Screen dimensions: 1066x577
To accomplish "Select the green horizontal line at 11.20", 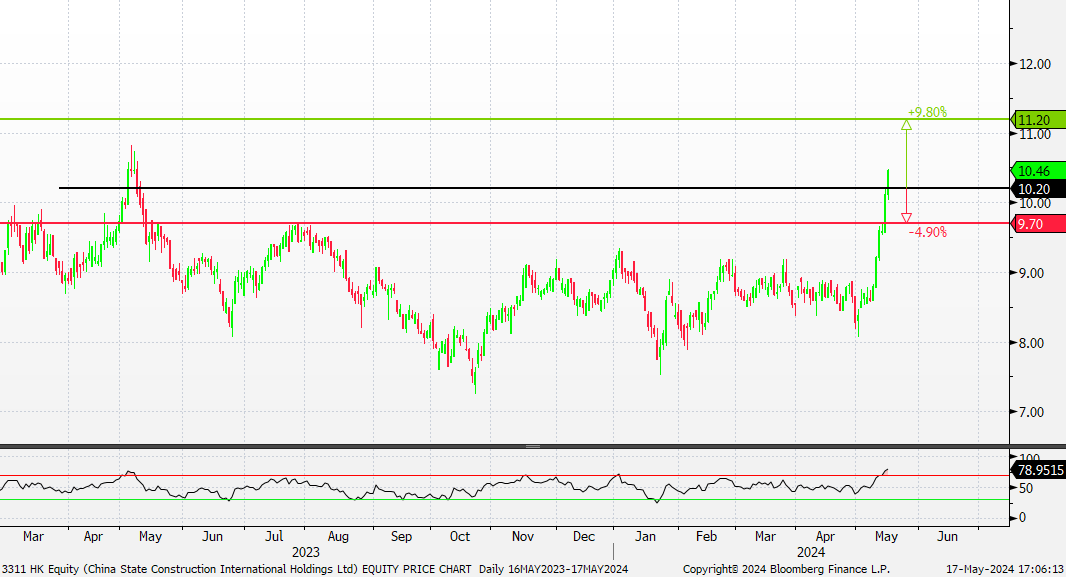I will pyautogui.click(x=504, y=119).
